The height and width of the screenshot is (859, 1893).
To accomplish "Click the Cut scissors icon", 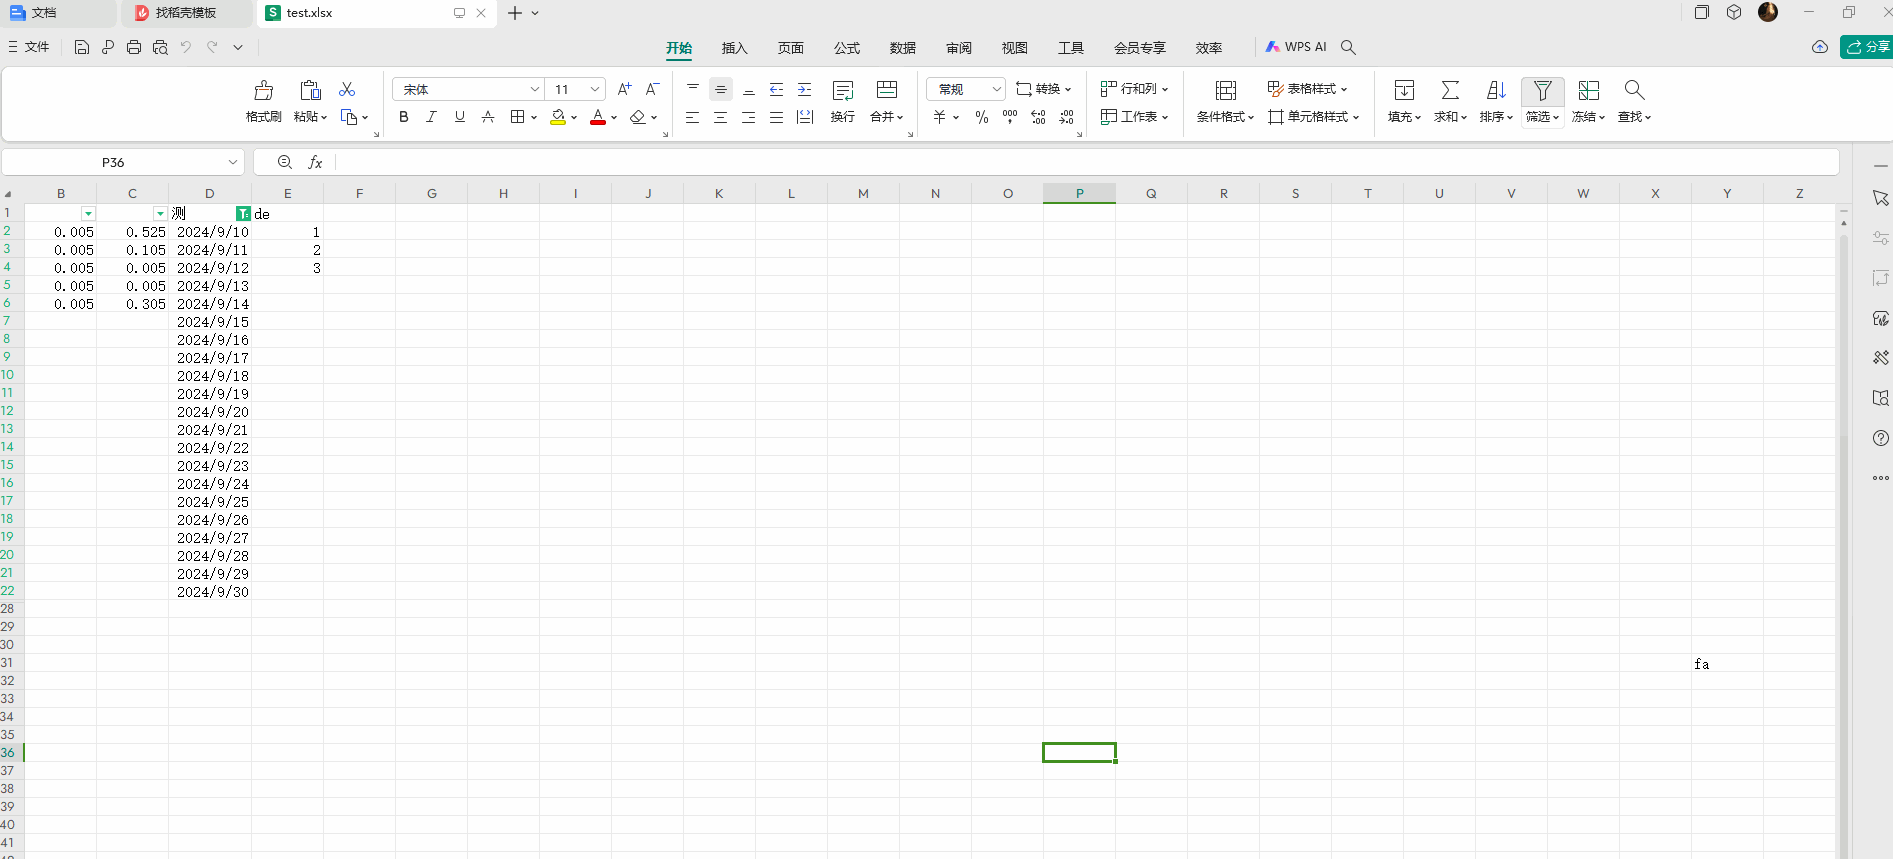I will pyautogui.click(x=347, y=89).
